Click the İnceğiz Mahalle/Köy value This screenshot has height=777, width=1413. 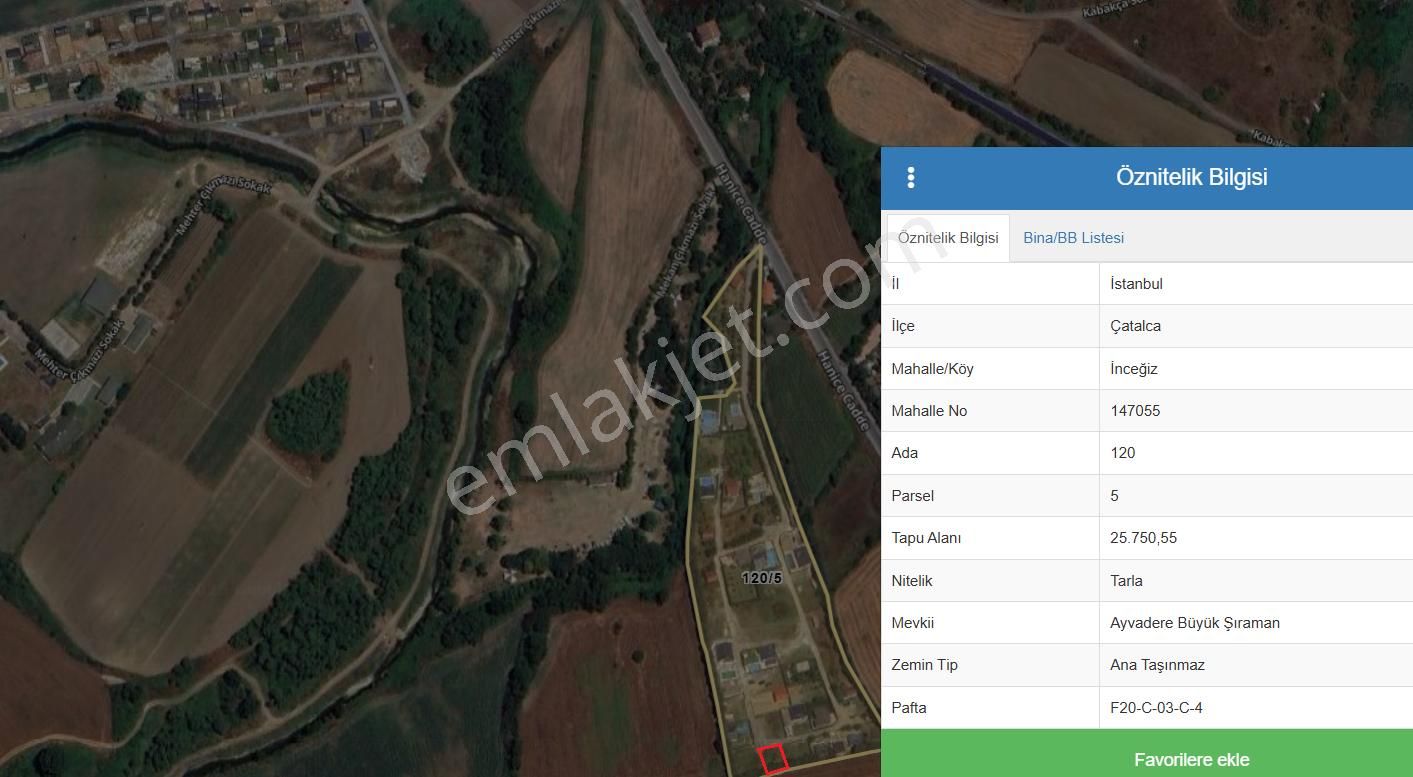coord(1131,368)
